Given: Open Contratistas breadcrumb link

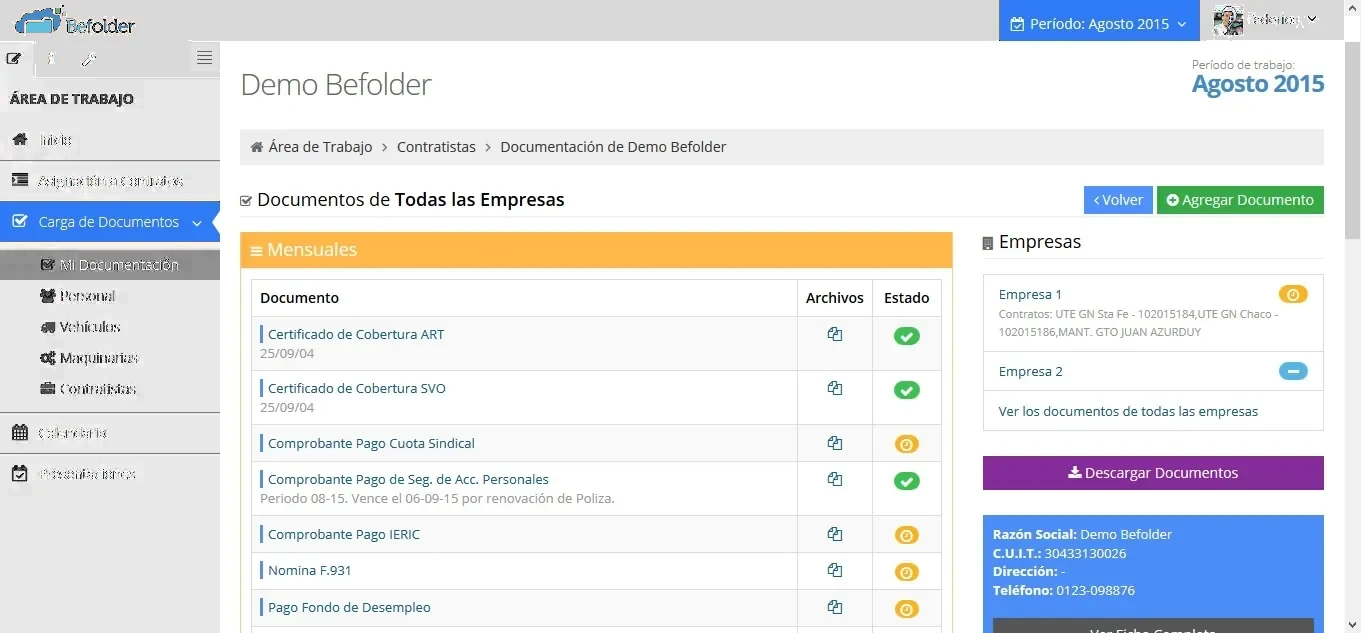Looking at the screenshot, I should (x=436, y=147).
